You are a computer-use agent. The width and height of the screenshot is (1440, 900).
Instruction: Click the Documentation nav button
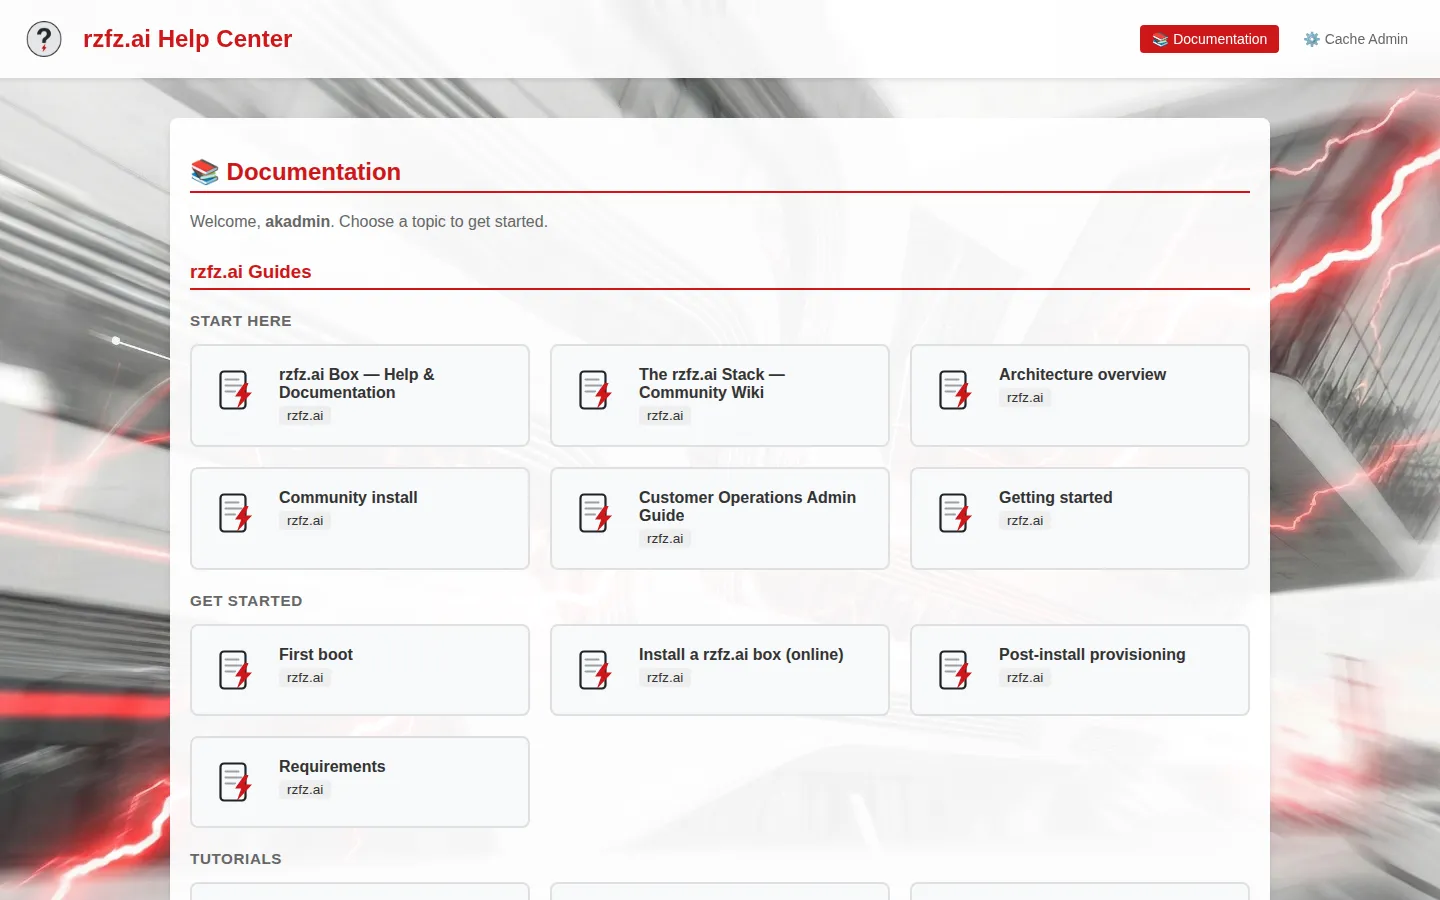coord(1209,39)
